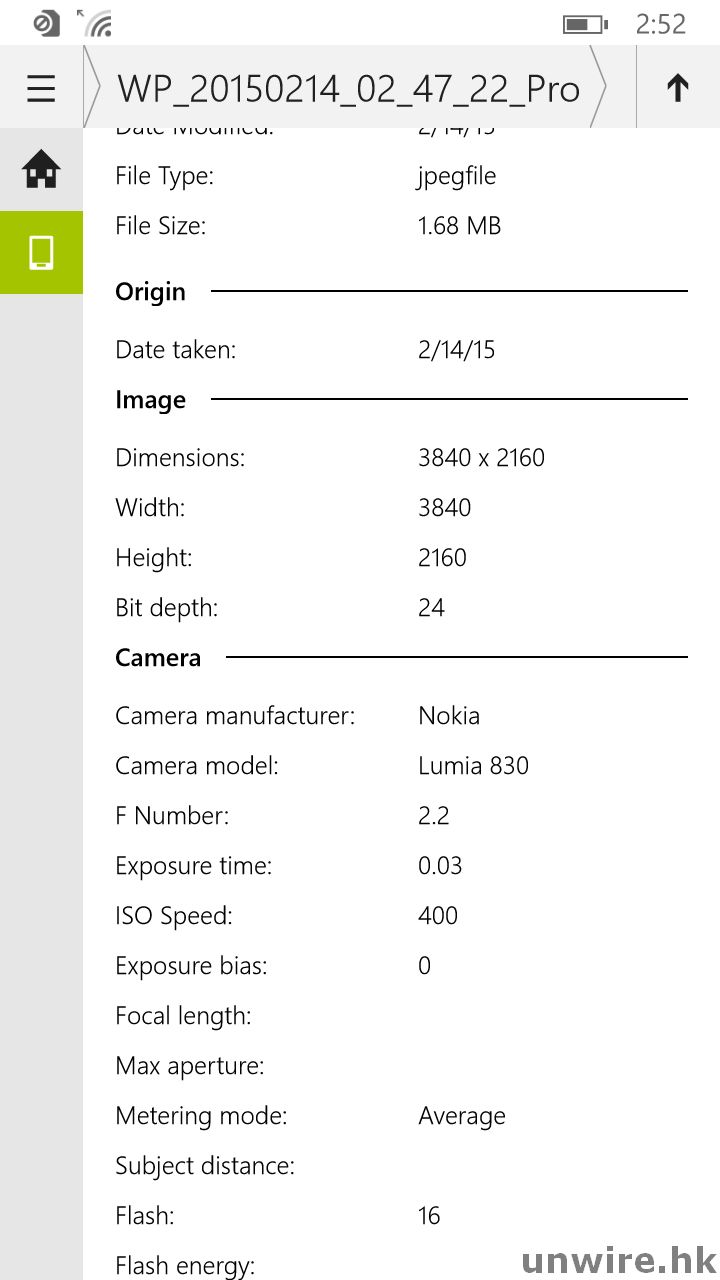720x1280 pixels.
Task: Tap the battery indicator in status bar
Action: 584,24
